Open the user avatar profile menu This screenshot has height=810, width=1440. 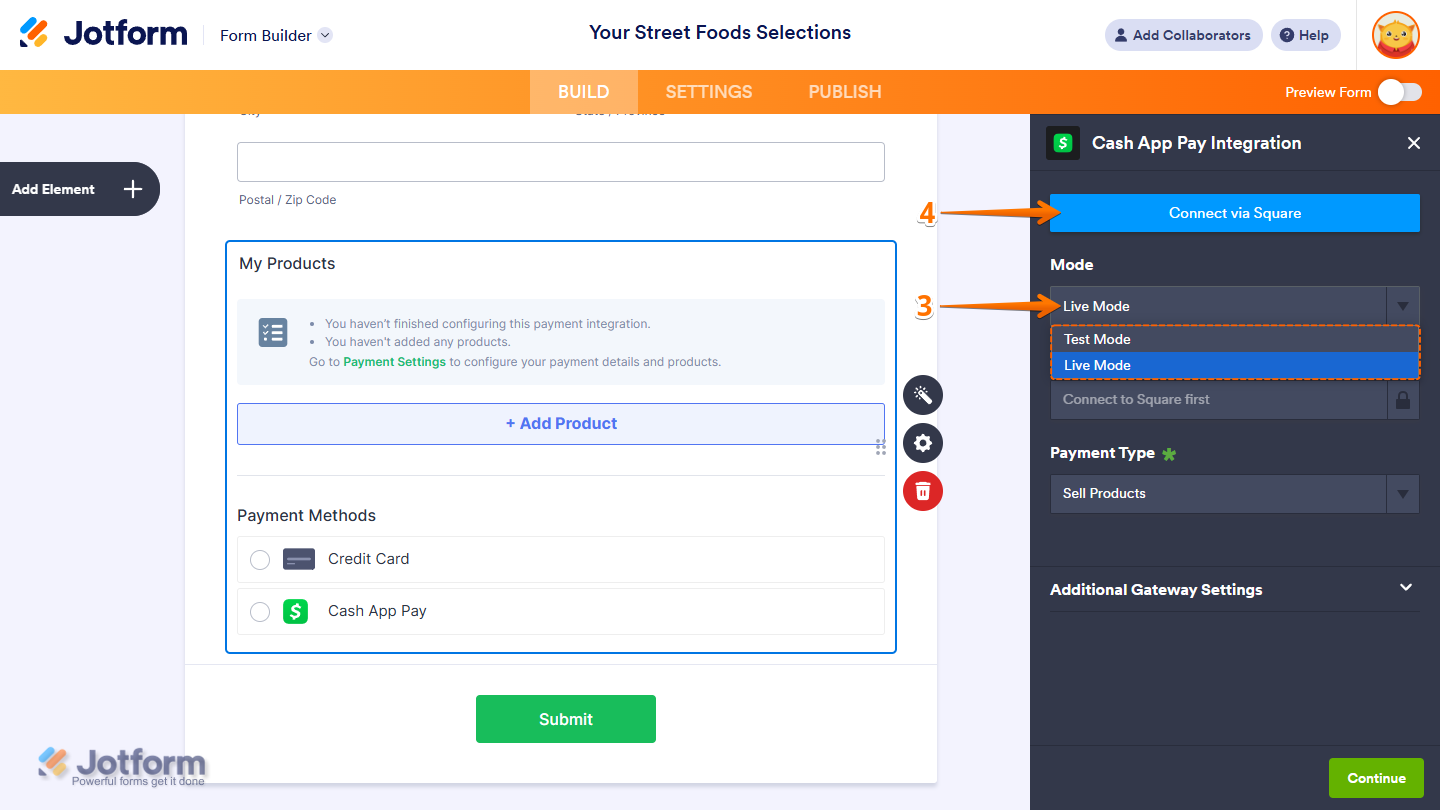point(1396,35)
